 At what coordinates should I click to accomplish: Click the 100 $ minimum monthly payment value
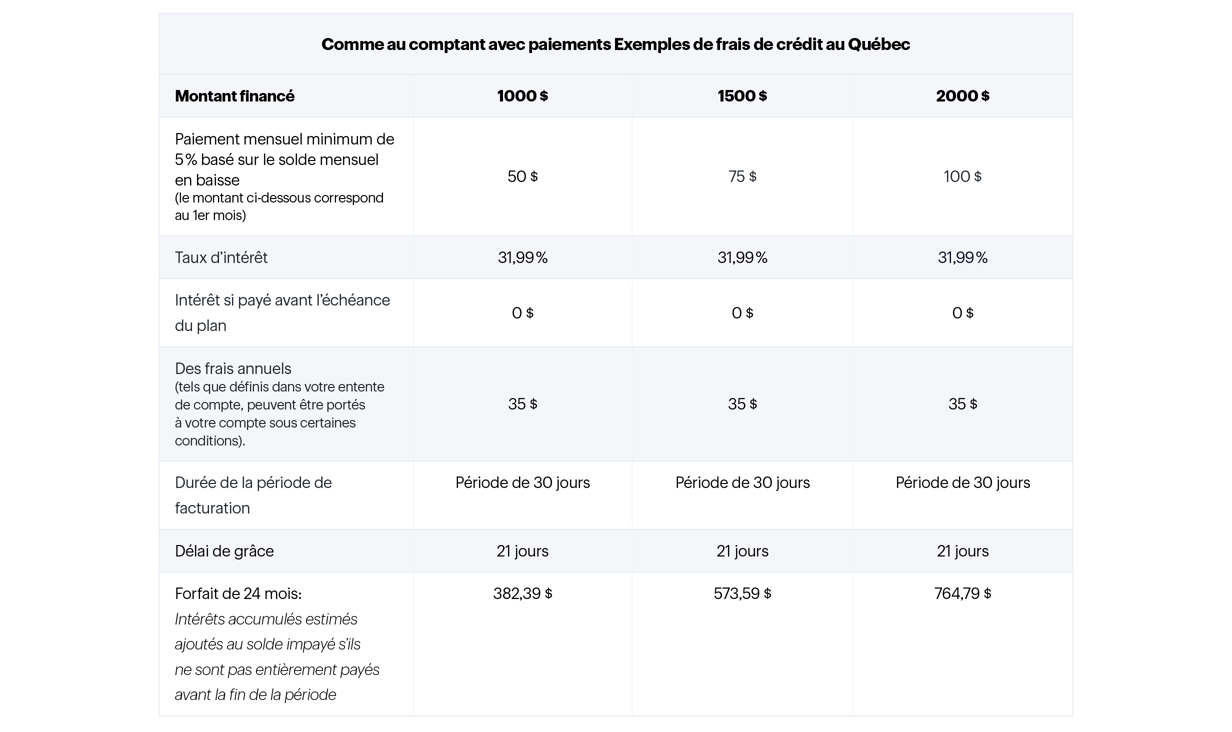point(962,177)
